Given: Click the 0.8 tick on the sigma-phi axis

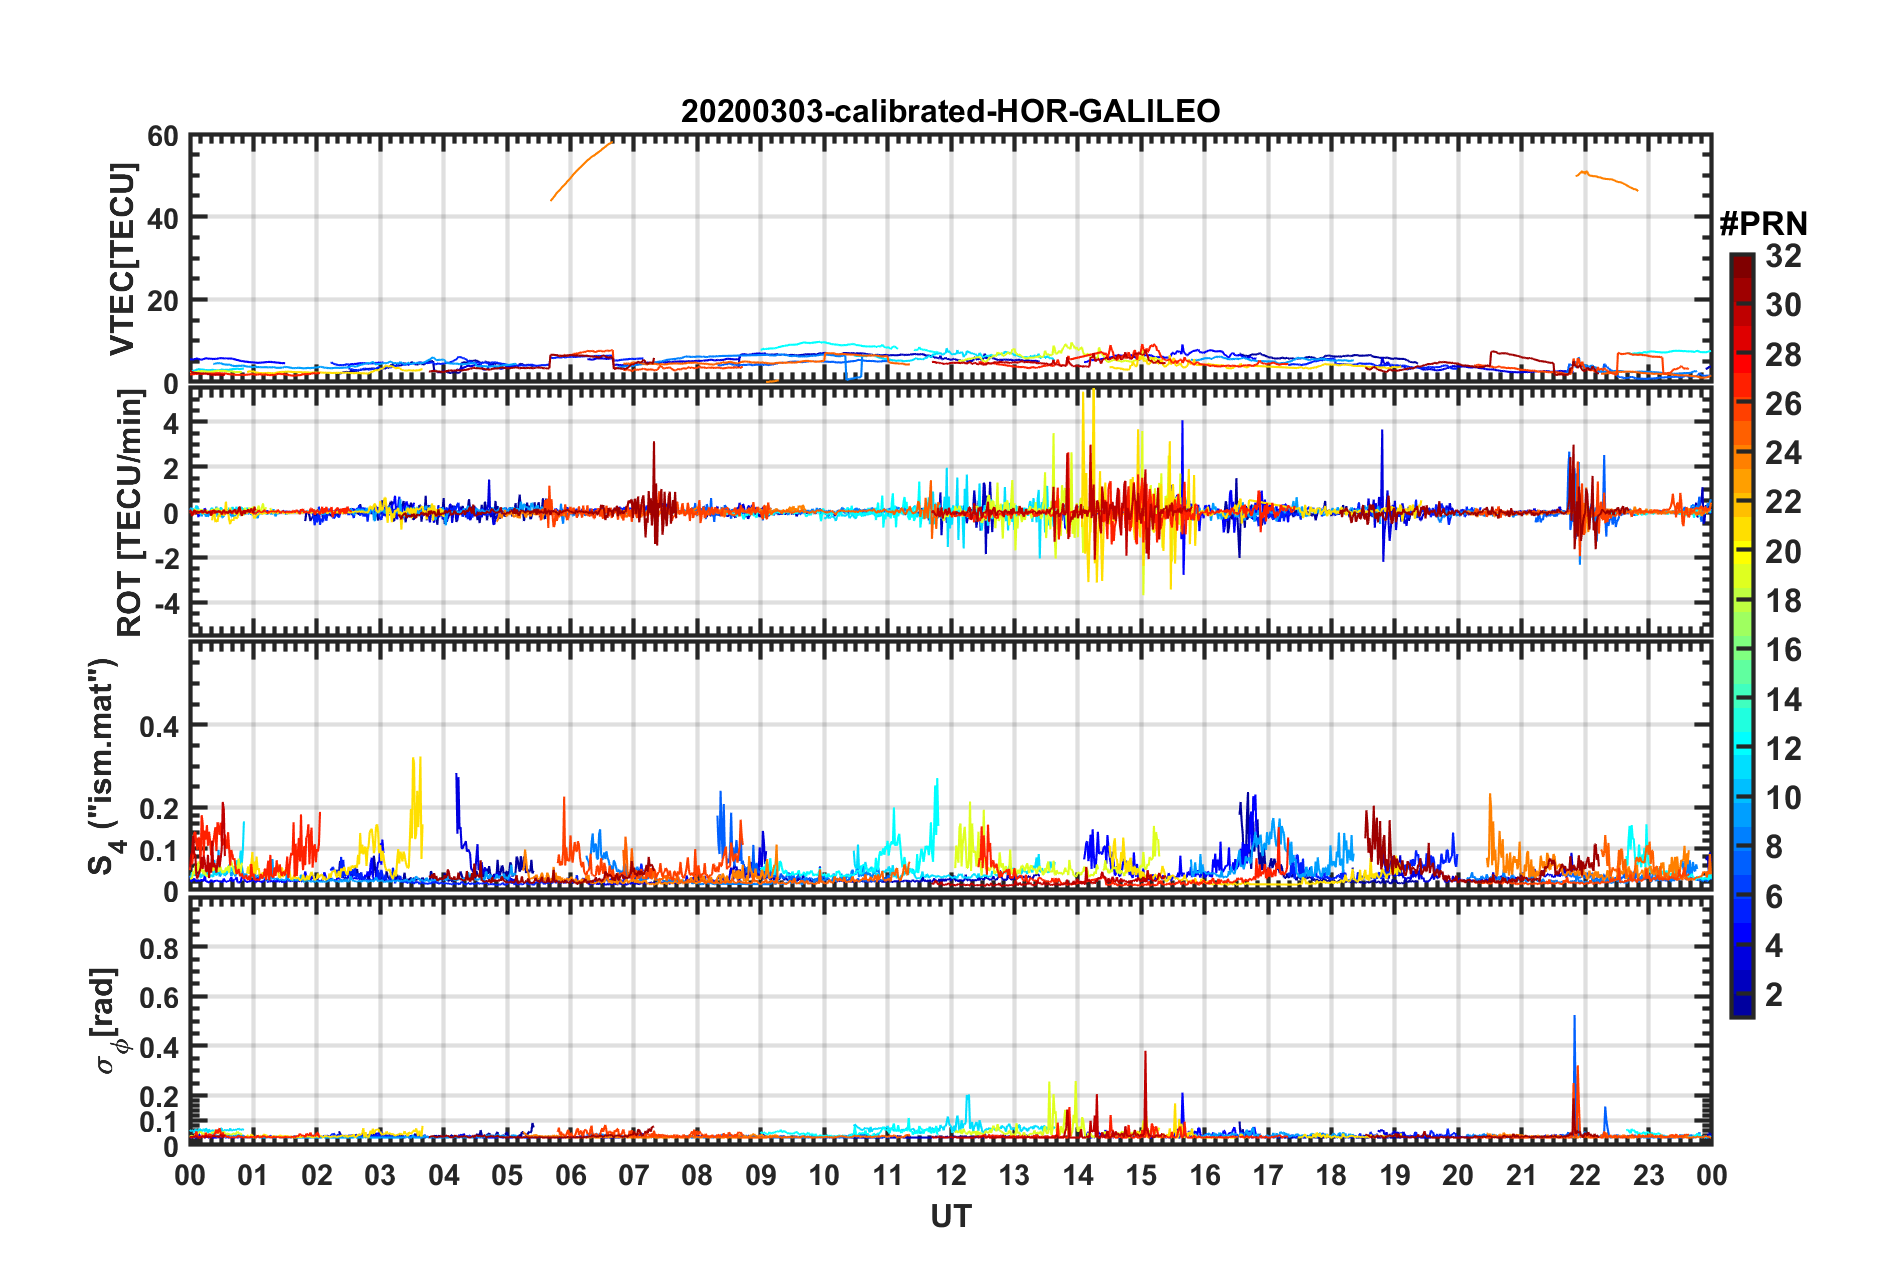Looking at the screenshot, I should click(159, 947).
